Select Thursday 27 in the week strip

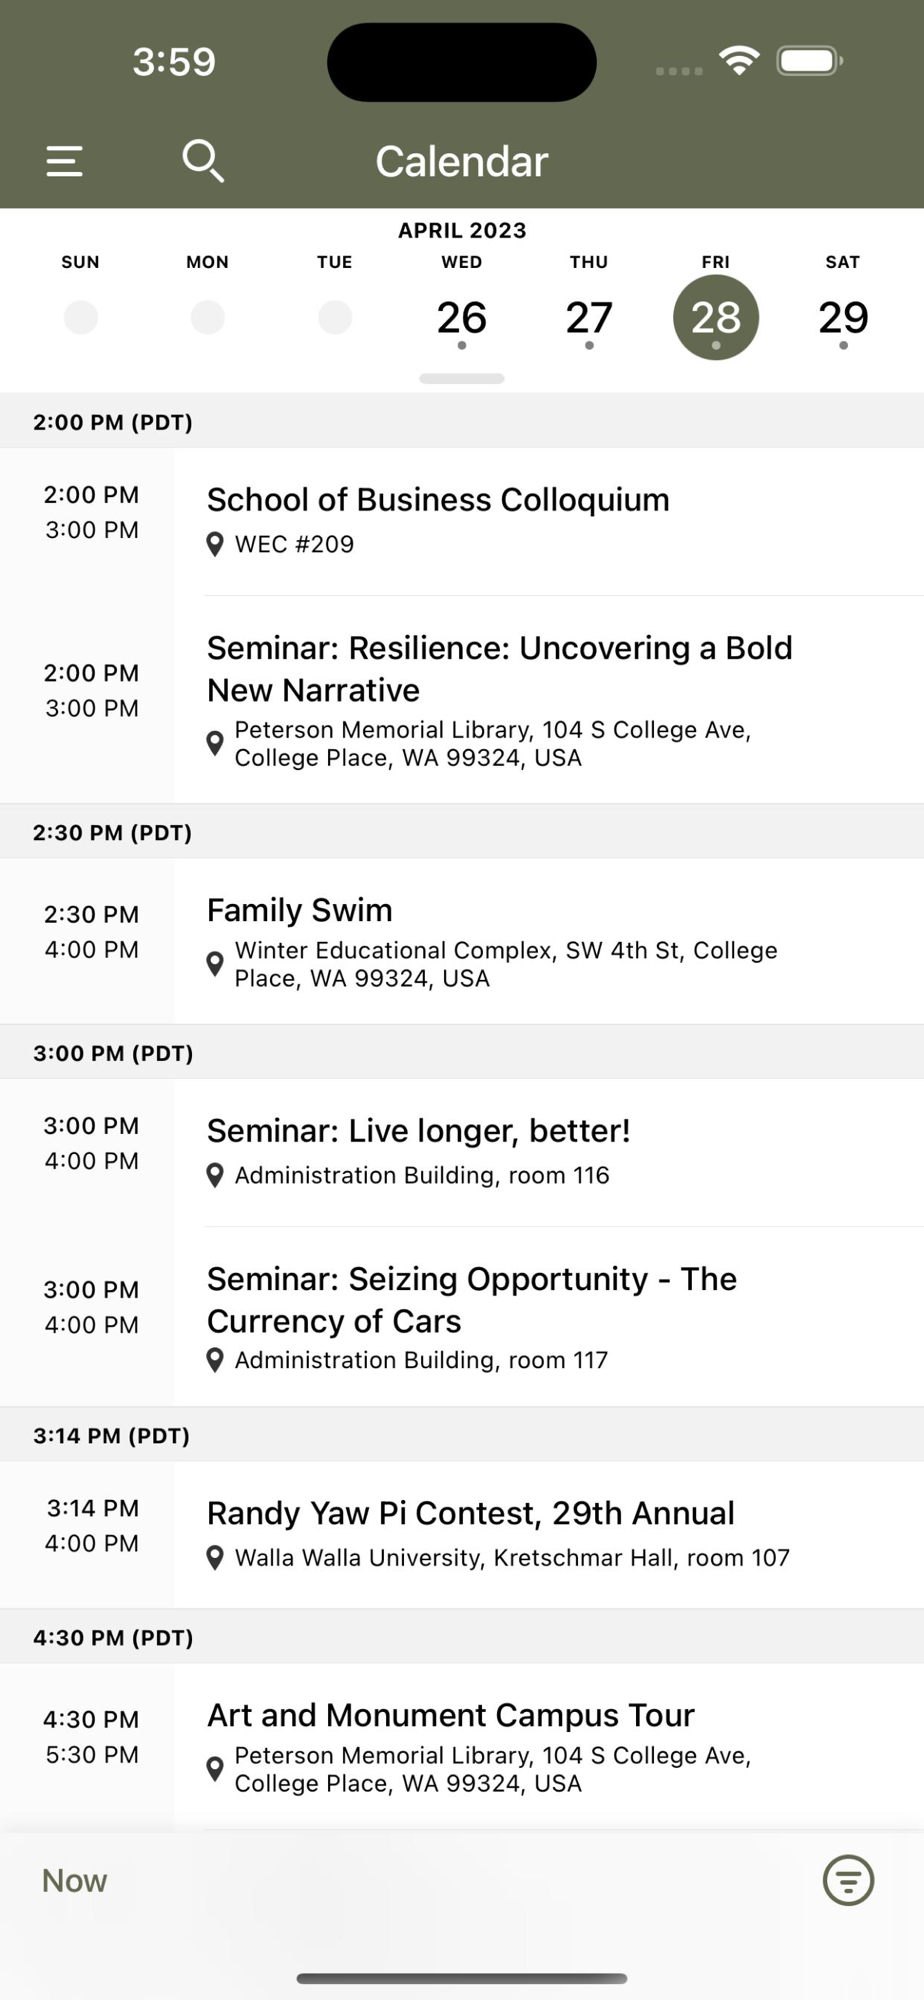pos(589,318)
